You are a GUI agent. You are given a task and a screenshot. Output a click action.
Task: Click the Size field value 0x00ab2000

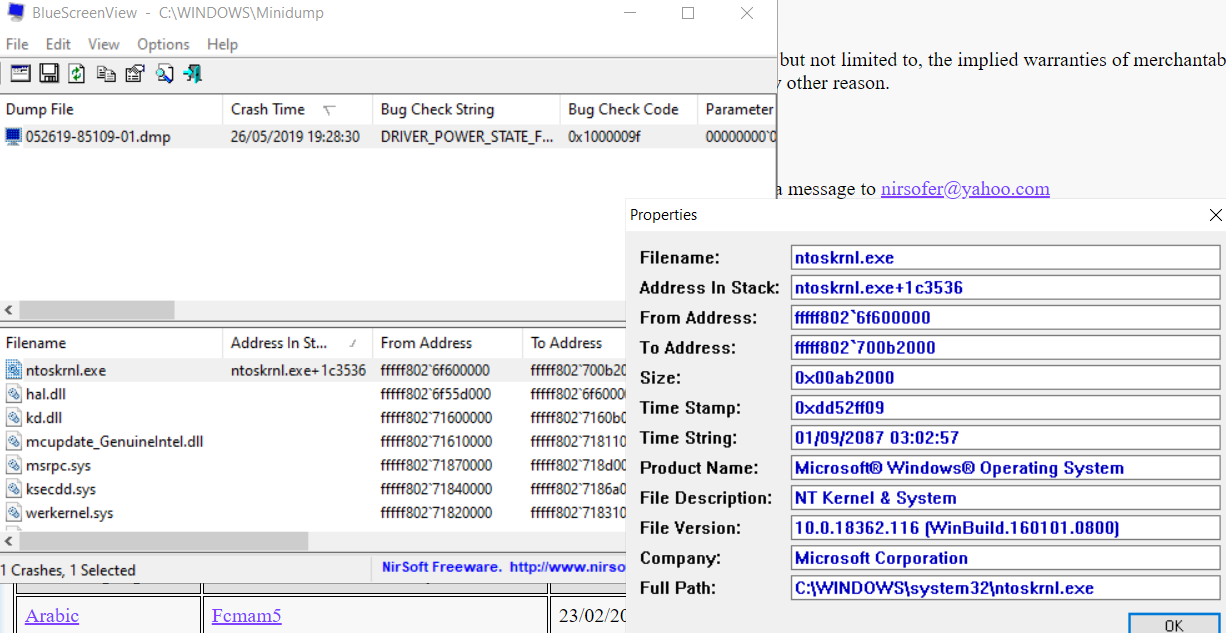click(x=1005, y=378)
